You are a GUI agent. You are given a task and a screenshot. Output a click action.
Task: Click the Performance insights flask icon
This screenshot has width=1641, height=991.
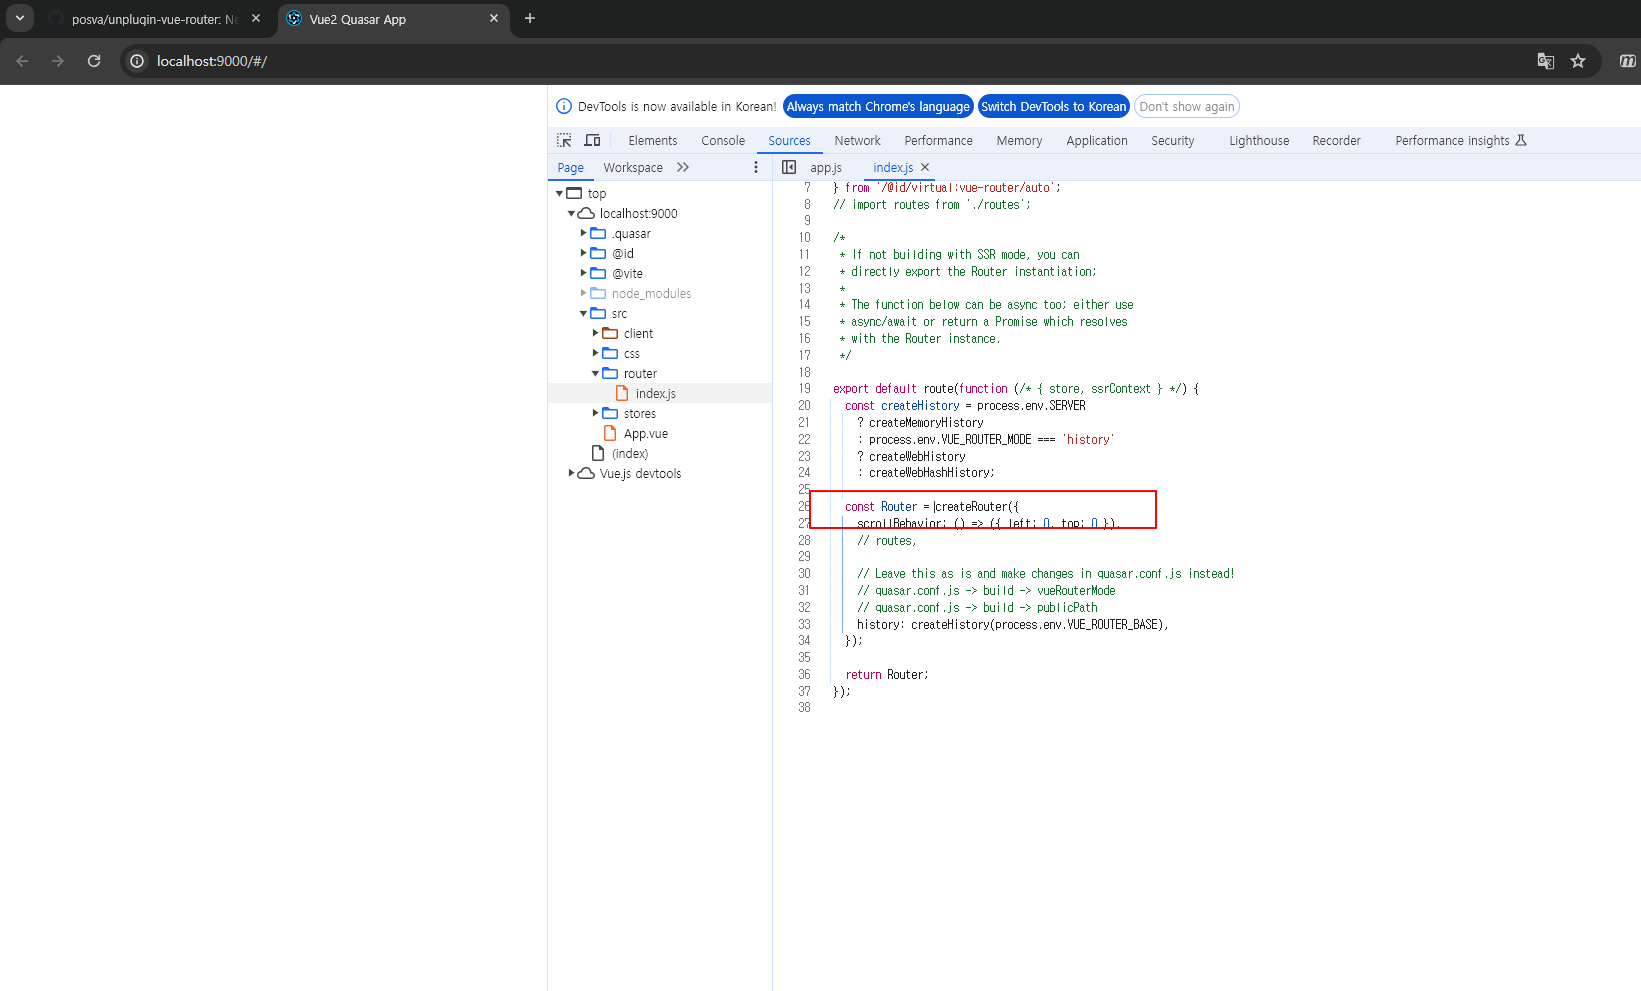tap(1521, 140)
